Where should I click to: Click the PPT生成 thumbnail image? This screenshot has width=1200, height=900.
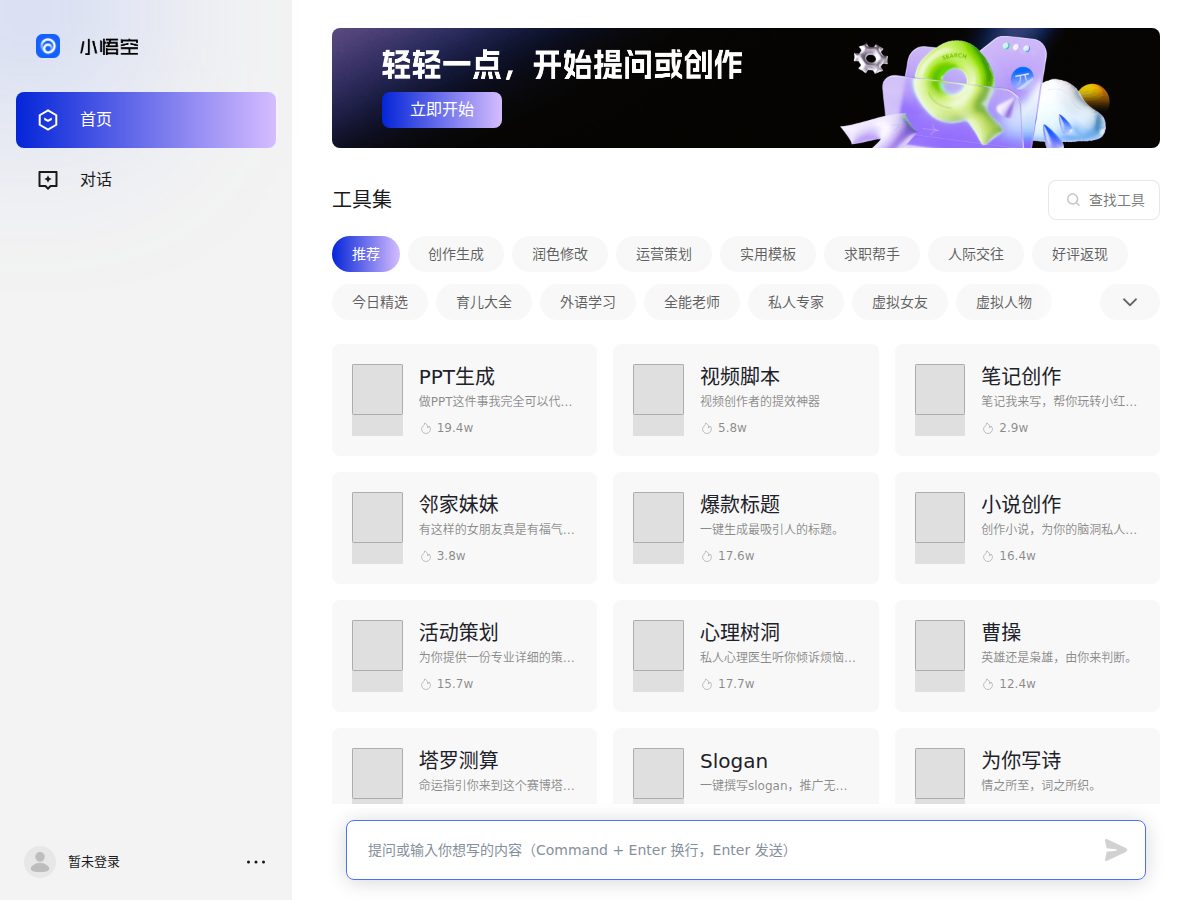(x=377, y=390)
